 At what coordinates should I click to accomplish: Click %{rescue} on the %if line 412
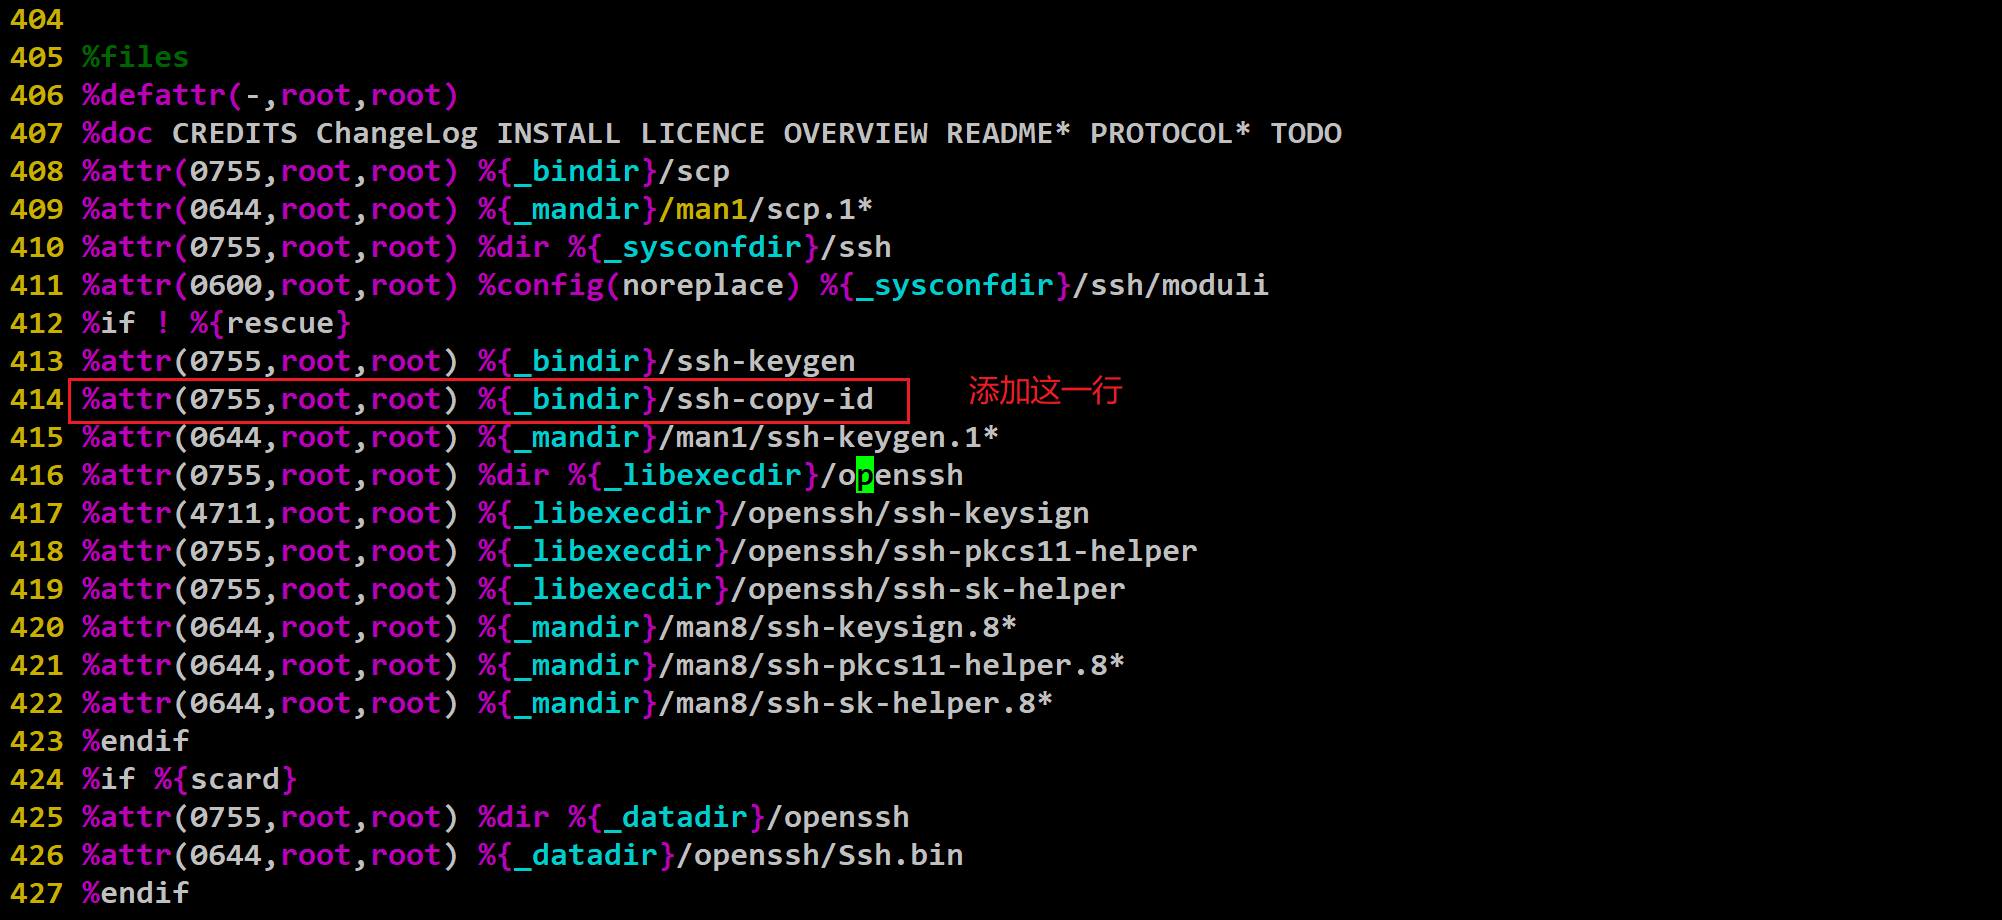pos(270,324)
